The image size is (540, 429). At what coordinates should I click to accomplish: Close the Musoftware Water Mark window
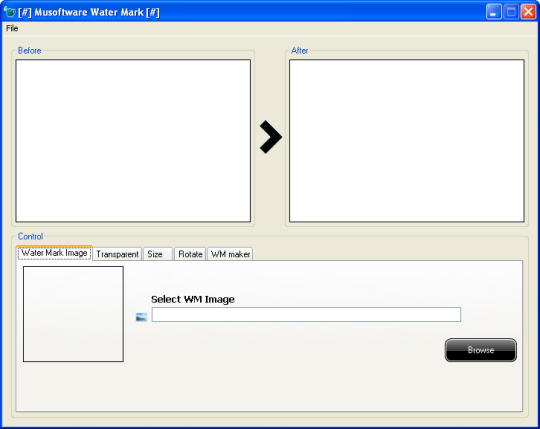click(x=528, y=12)
